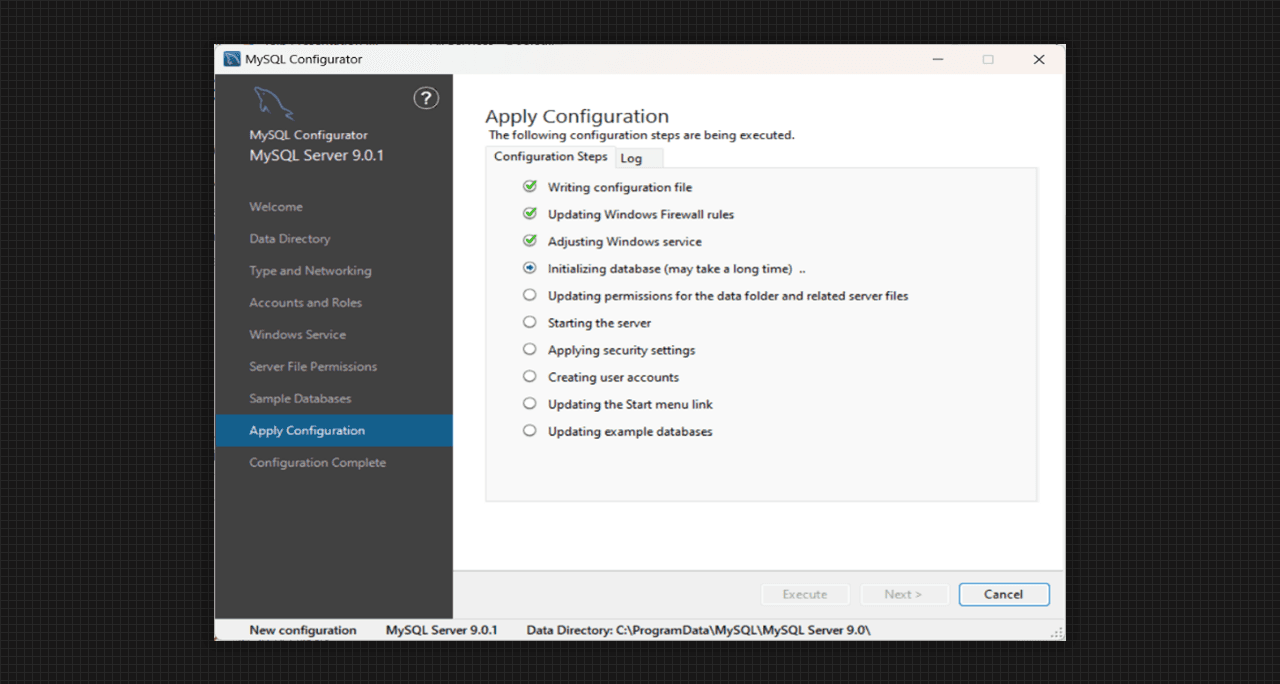Click the in-progress indicator for Initializing database

coord(530,268)
